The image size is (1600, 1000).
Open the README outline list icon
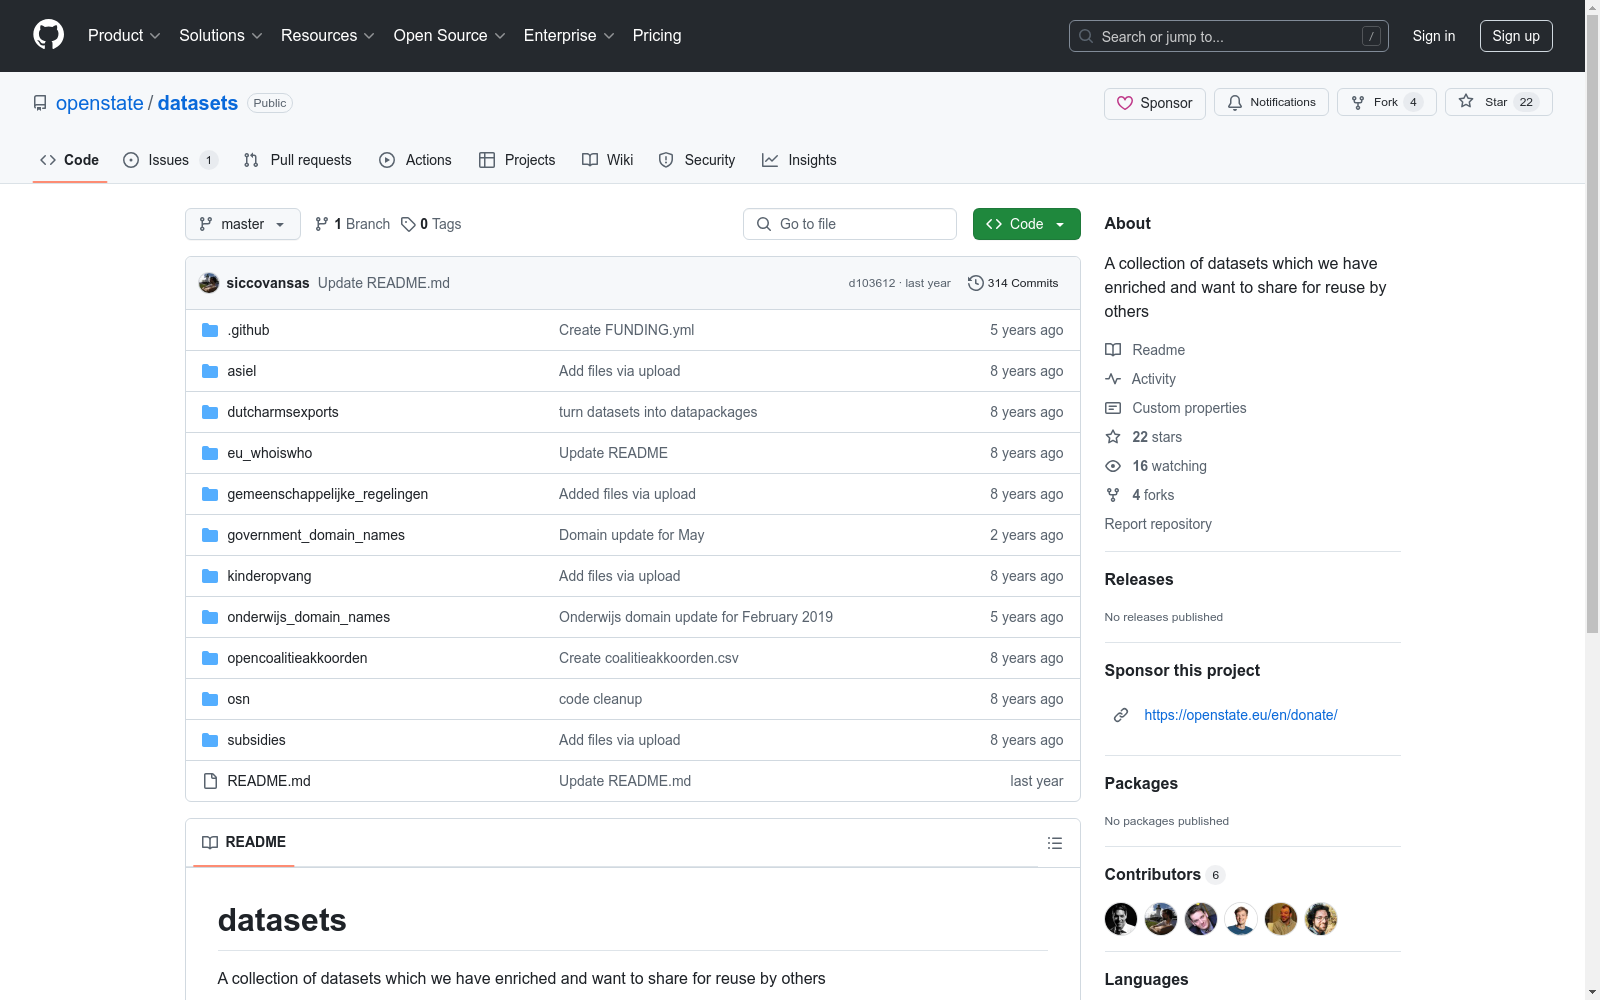(1054, 843)
